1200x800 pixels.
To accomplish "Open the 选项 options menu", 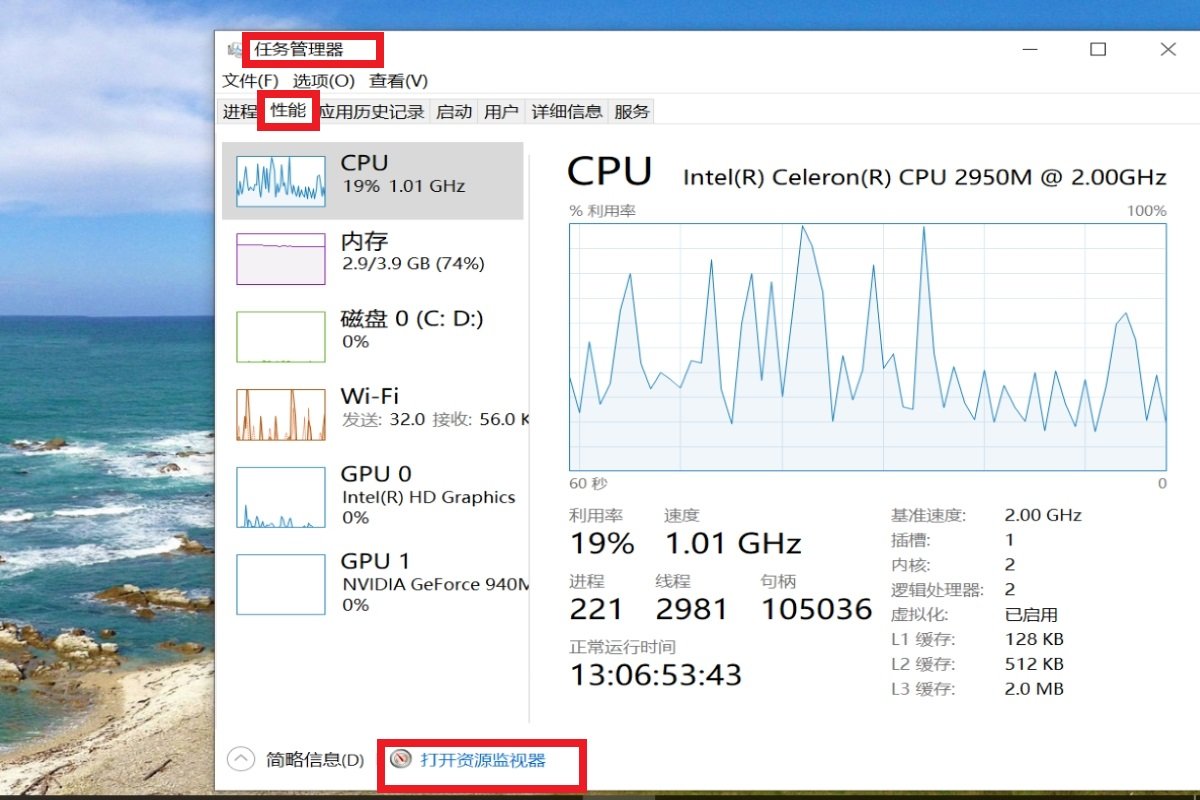I will point(321,80).
